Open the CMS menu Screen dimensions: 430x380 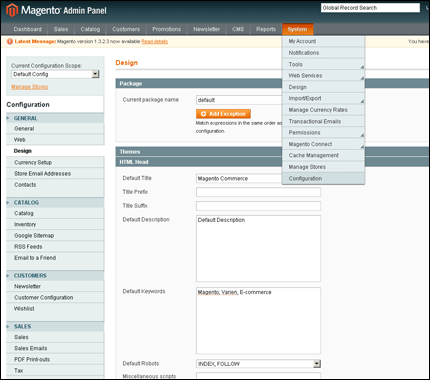coord(238,29)
